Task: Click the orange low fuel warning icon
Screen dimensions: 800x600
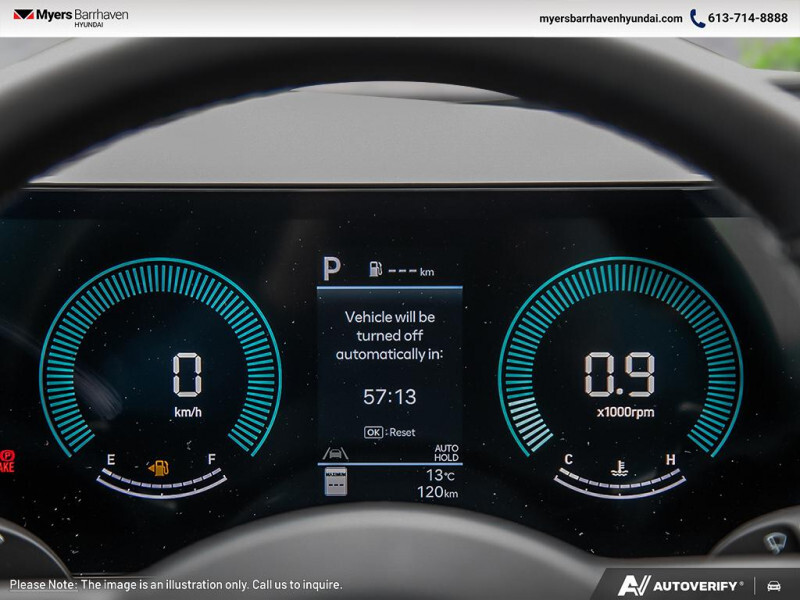Action: 158,467
